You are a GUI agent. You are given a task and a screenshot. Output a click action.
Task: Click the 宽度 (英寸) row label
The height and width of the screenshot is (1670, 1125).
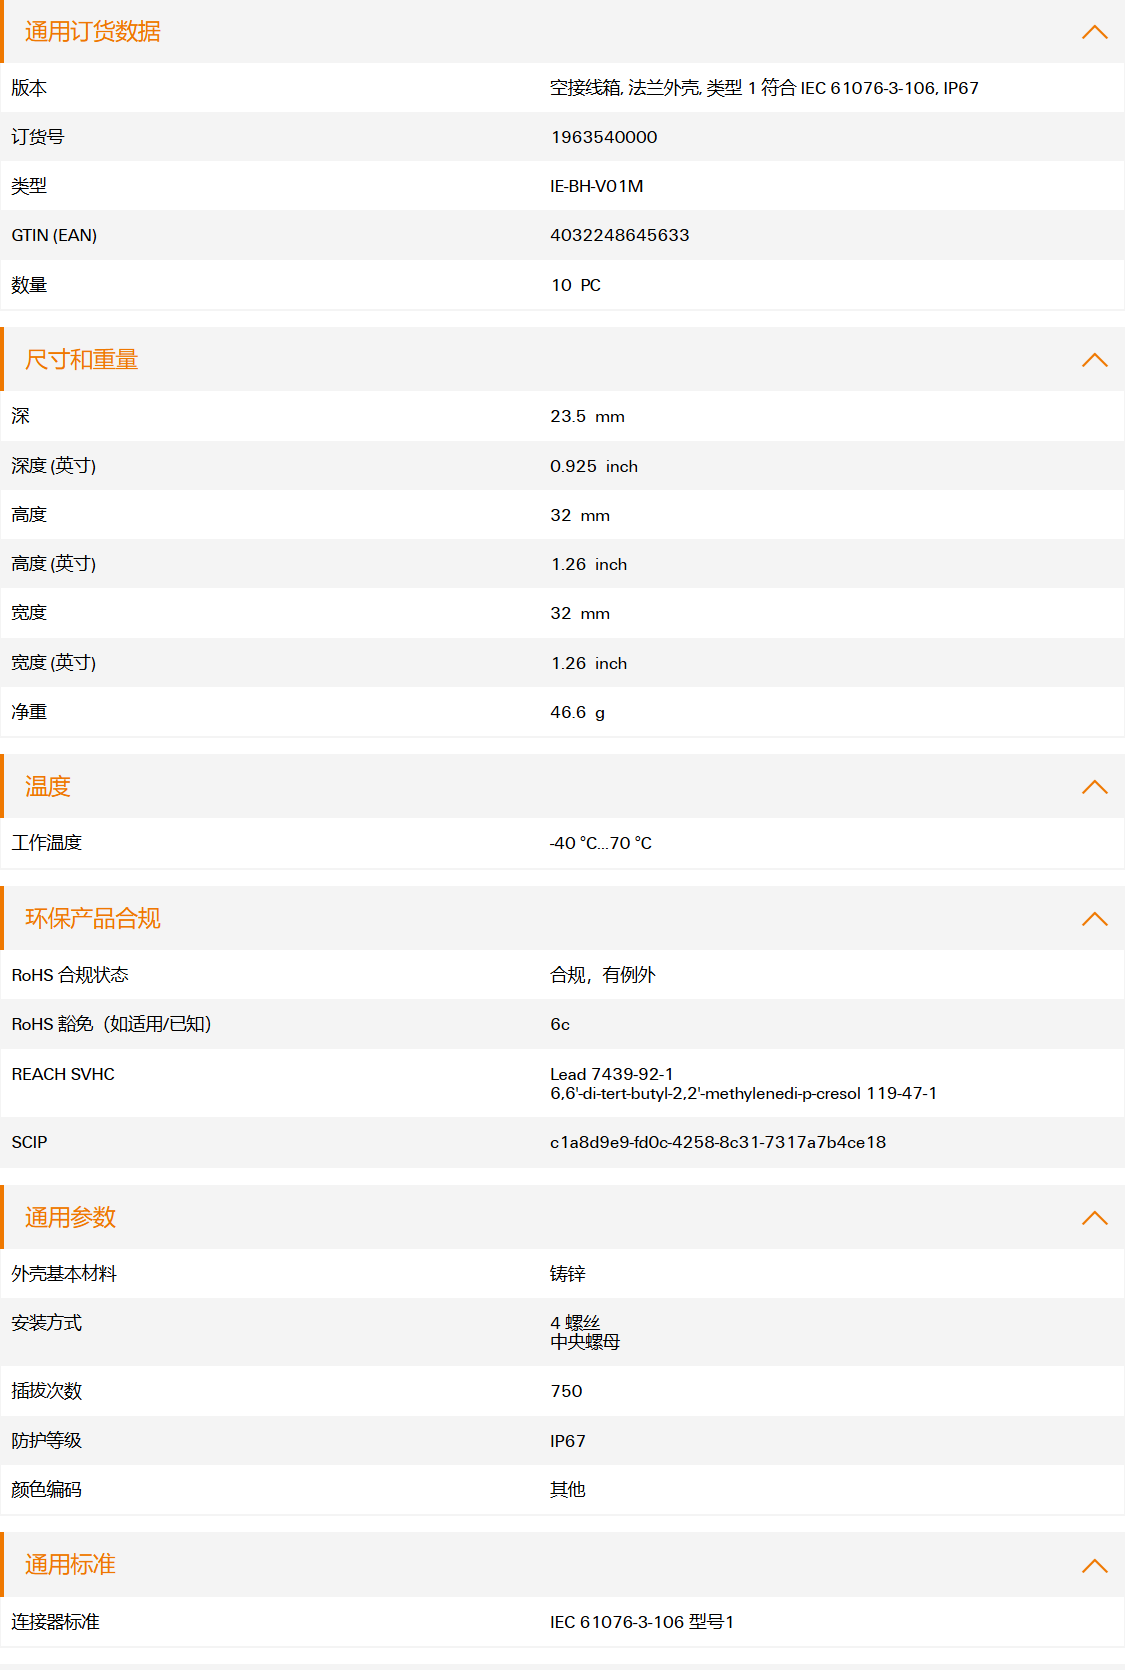coord(54,663)
